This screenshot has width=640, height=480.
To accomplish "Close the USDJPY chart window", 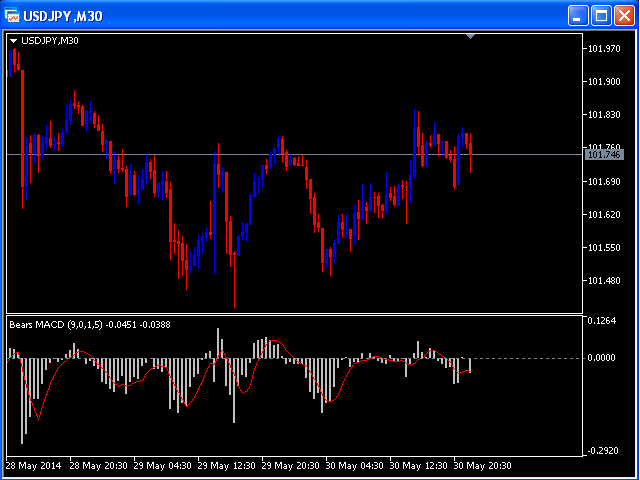I will click(625, 16).
